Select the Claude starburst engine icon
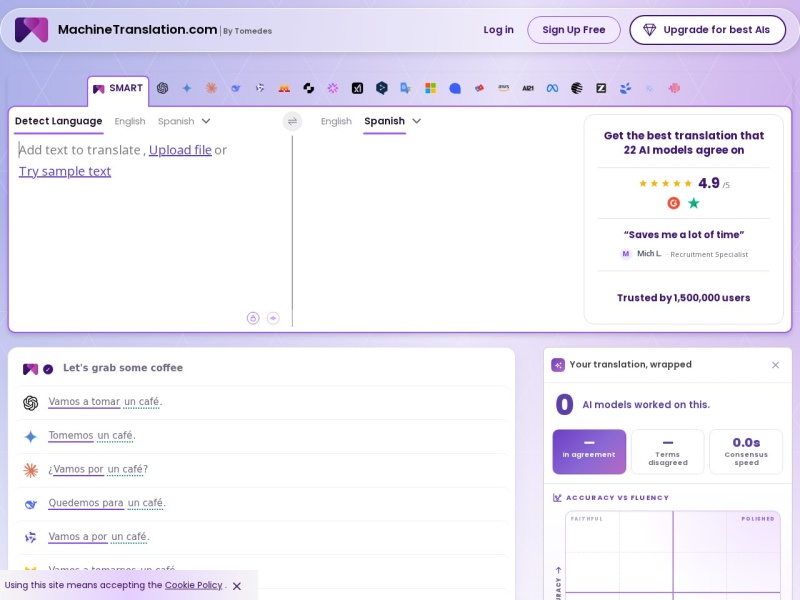 coord(211,88)
